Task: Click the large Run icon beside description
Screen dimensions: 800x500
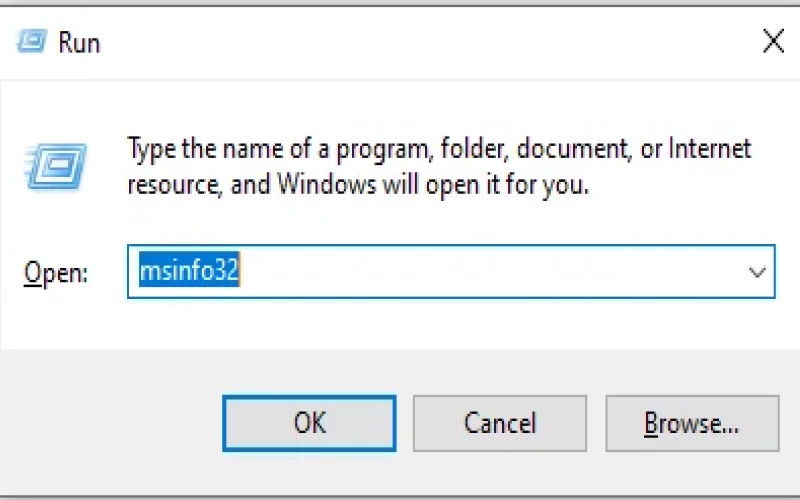Action: point(55,162)
